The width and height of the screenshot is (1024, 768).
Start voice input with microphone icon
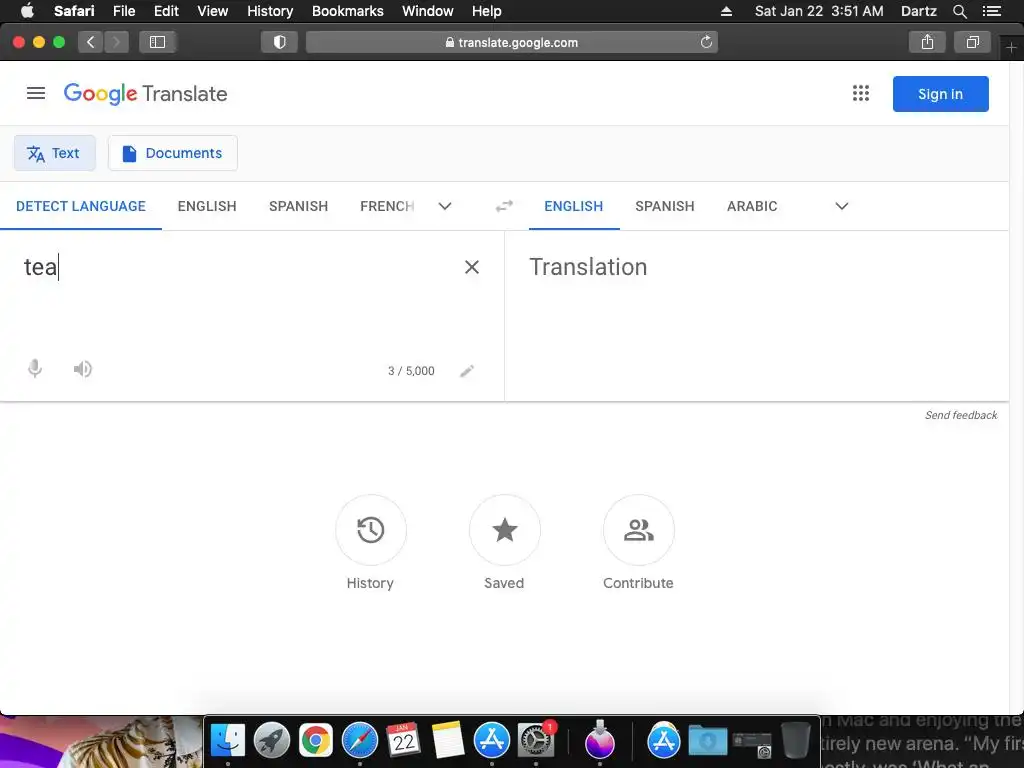35,369
